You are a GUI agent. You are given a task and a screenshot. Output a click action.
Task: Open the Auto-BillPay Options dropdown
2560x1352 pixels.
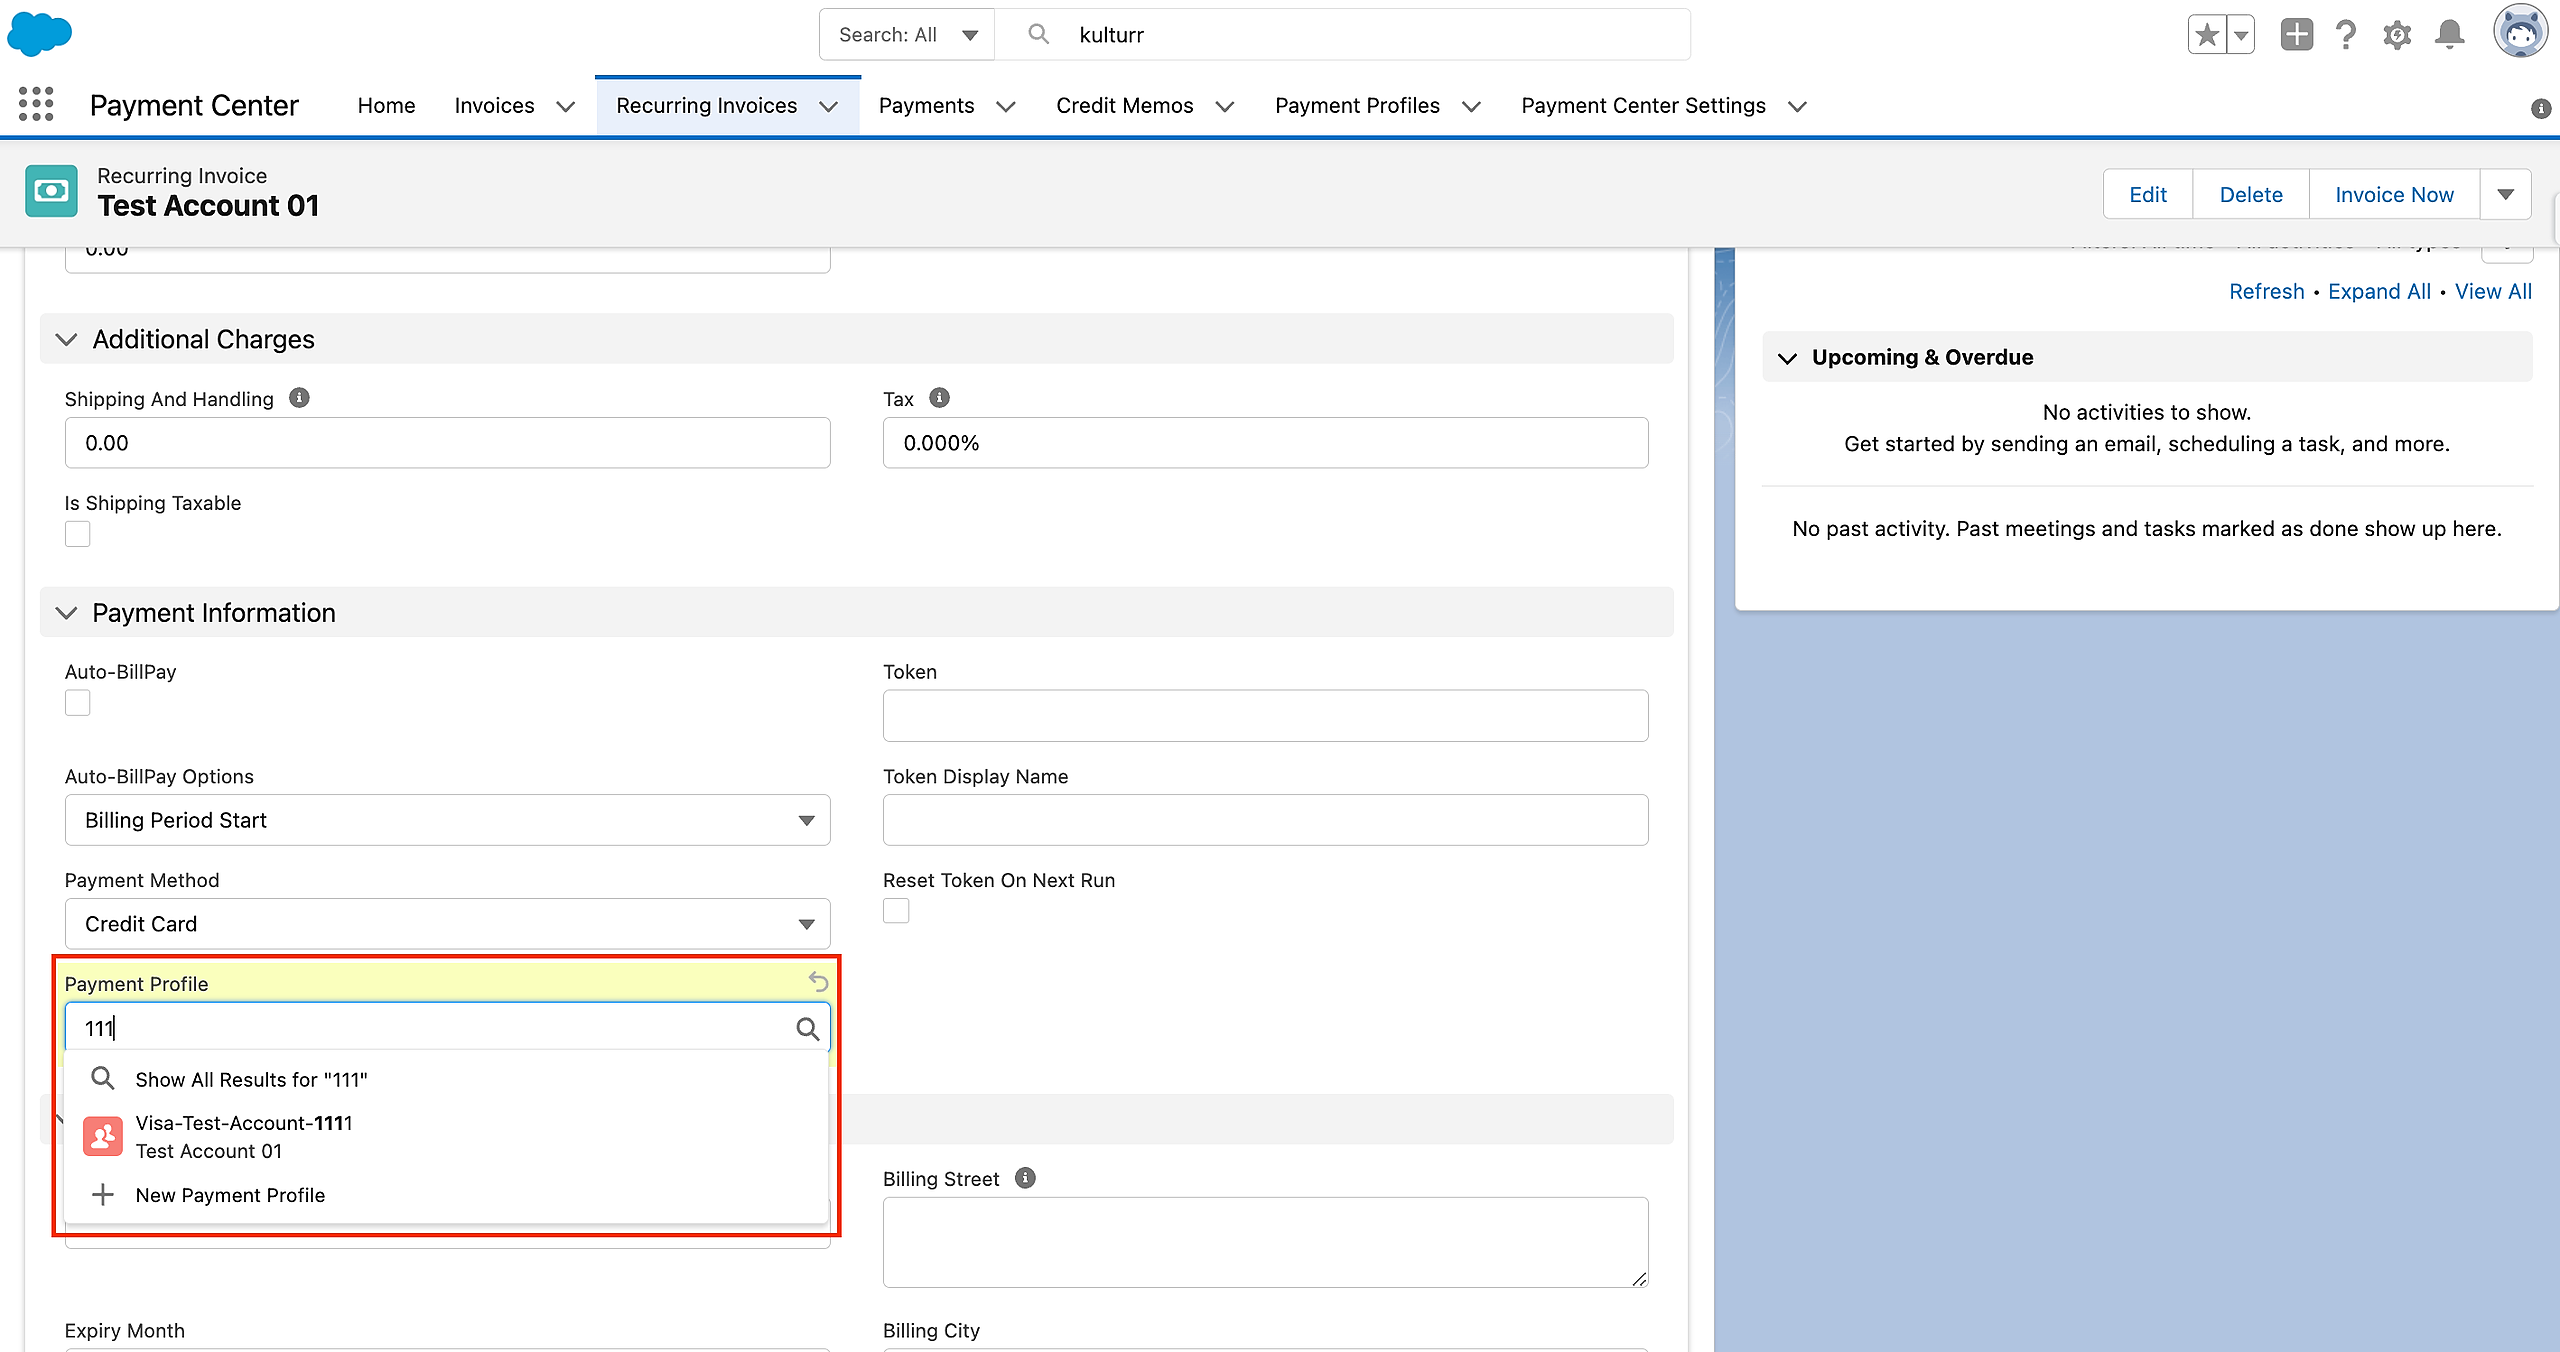tap(447, 820)
